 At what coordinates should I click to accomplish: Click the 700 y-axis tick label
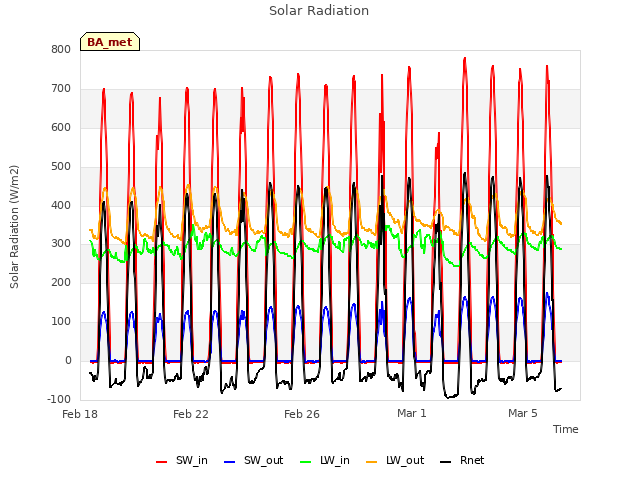(61, 88)
